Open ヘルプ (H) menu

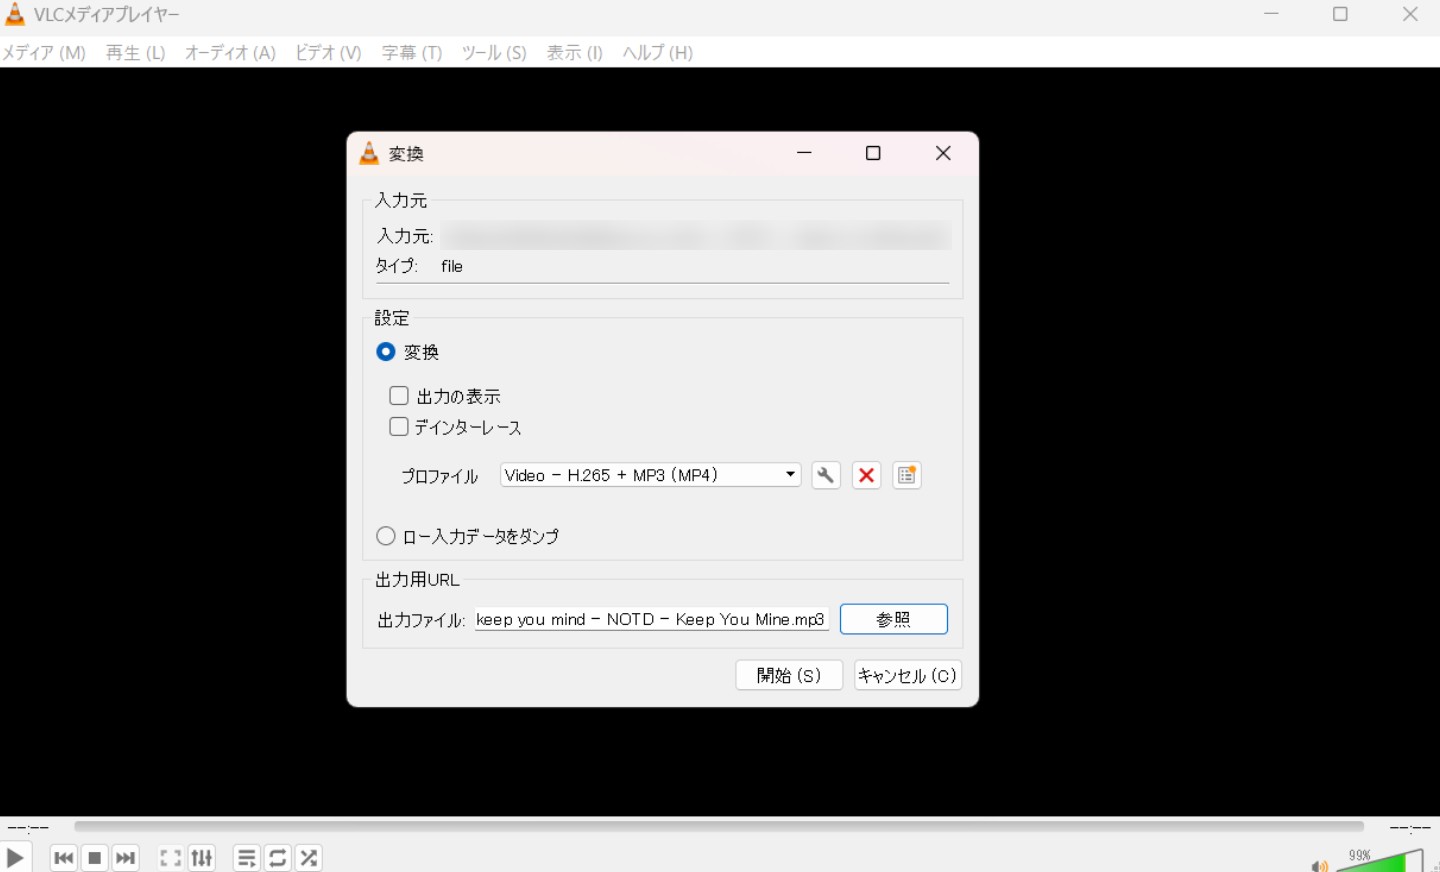(x=657, y=53)
